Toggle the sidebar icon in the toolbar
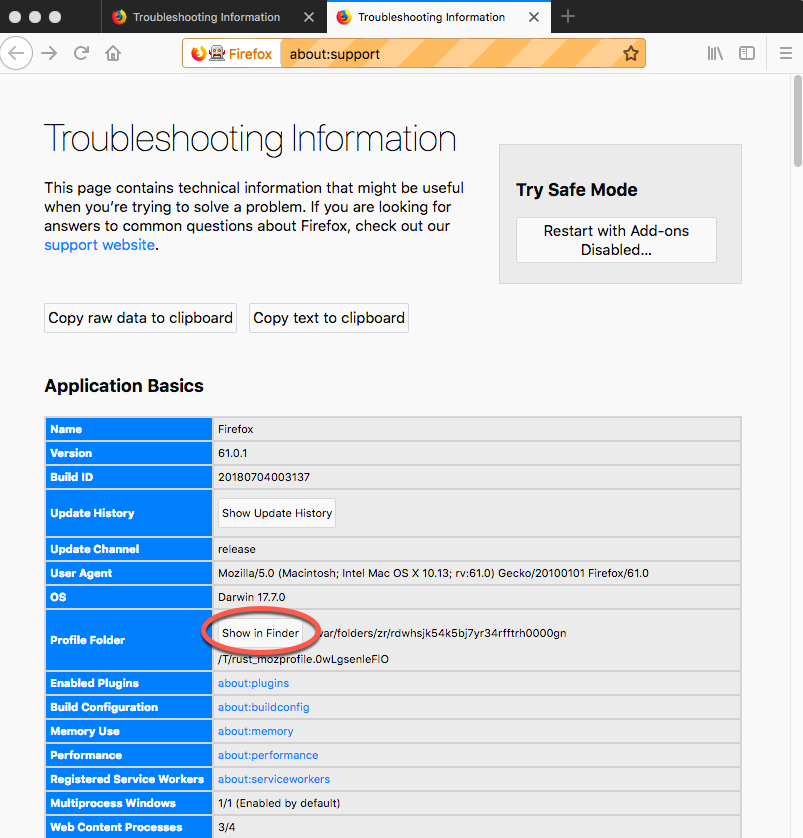803x838 pixels. 747,53
